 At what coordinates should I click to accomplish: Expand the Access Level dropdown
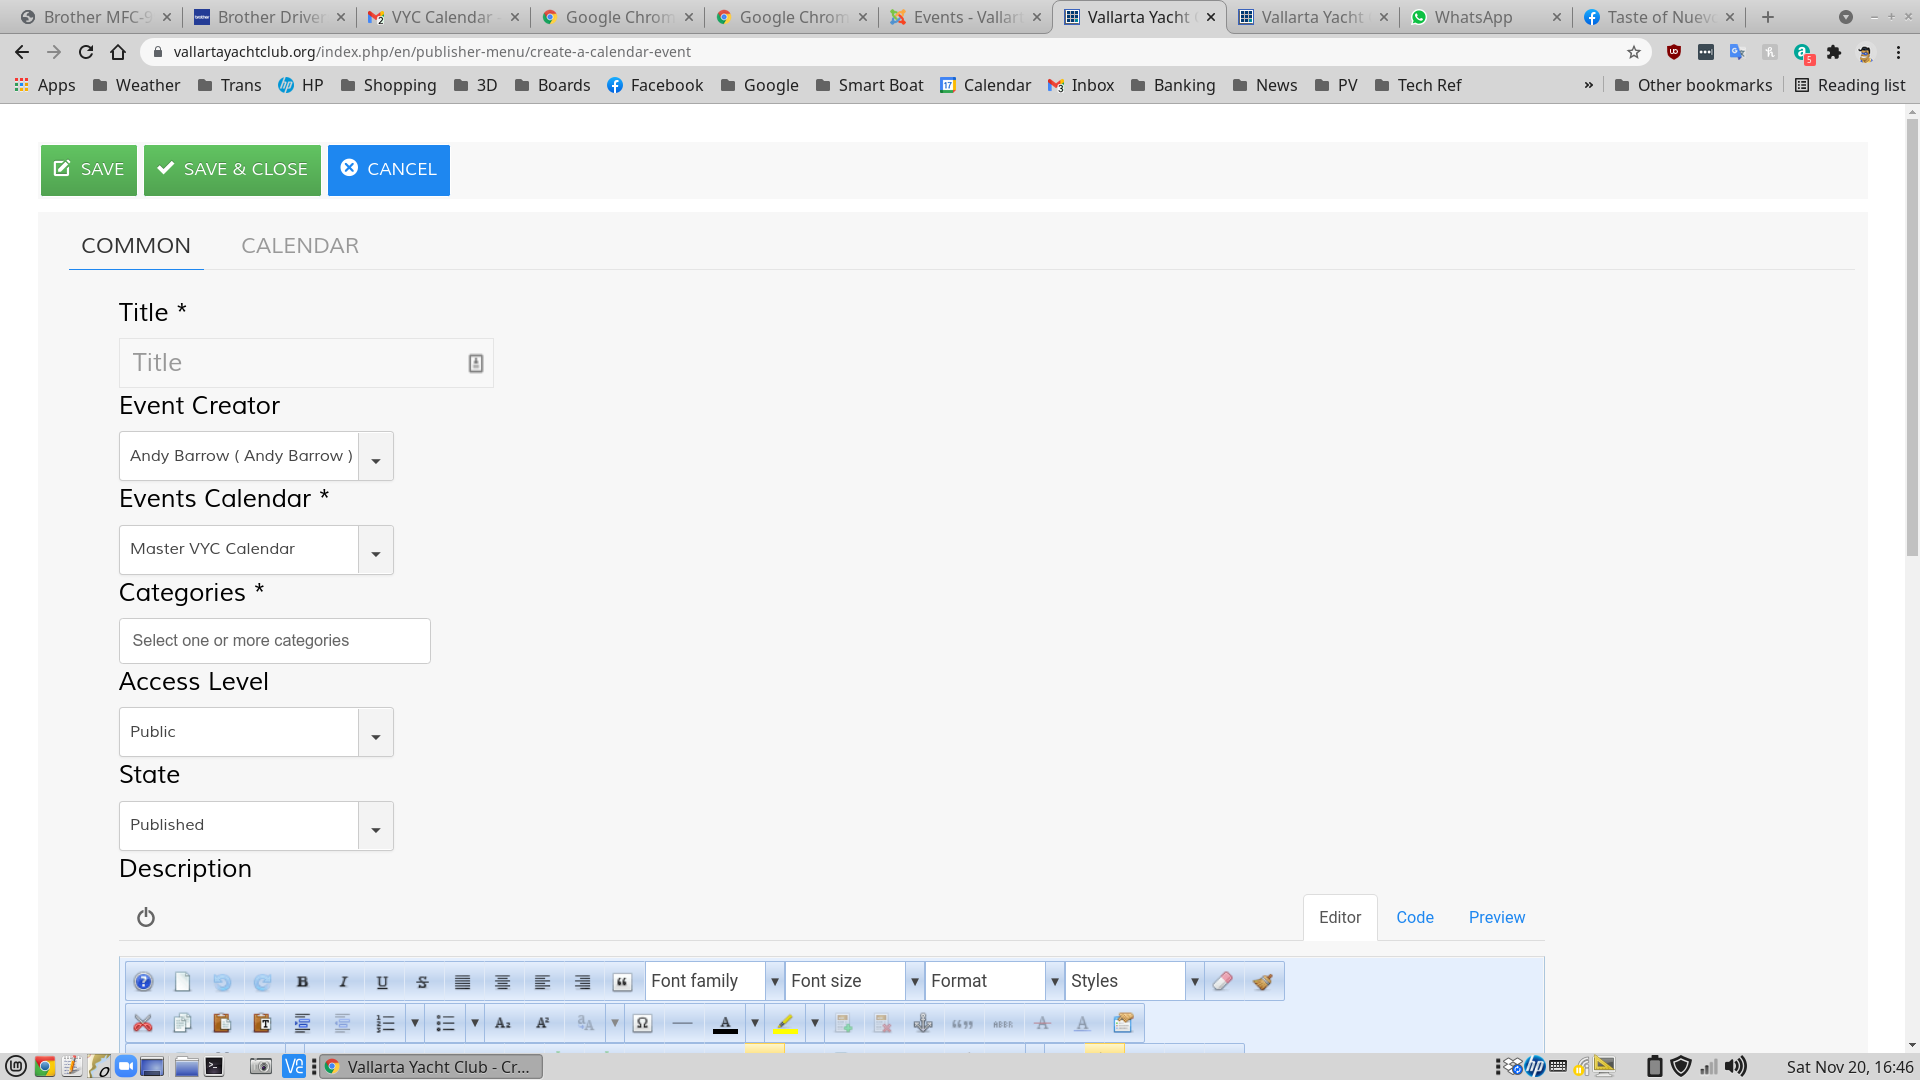pos(375,736)
